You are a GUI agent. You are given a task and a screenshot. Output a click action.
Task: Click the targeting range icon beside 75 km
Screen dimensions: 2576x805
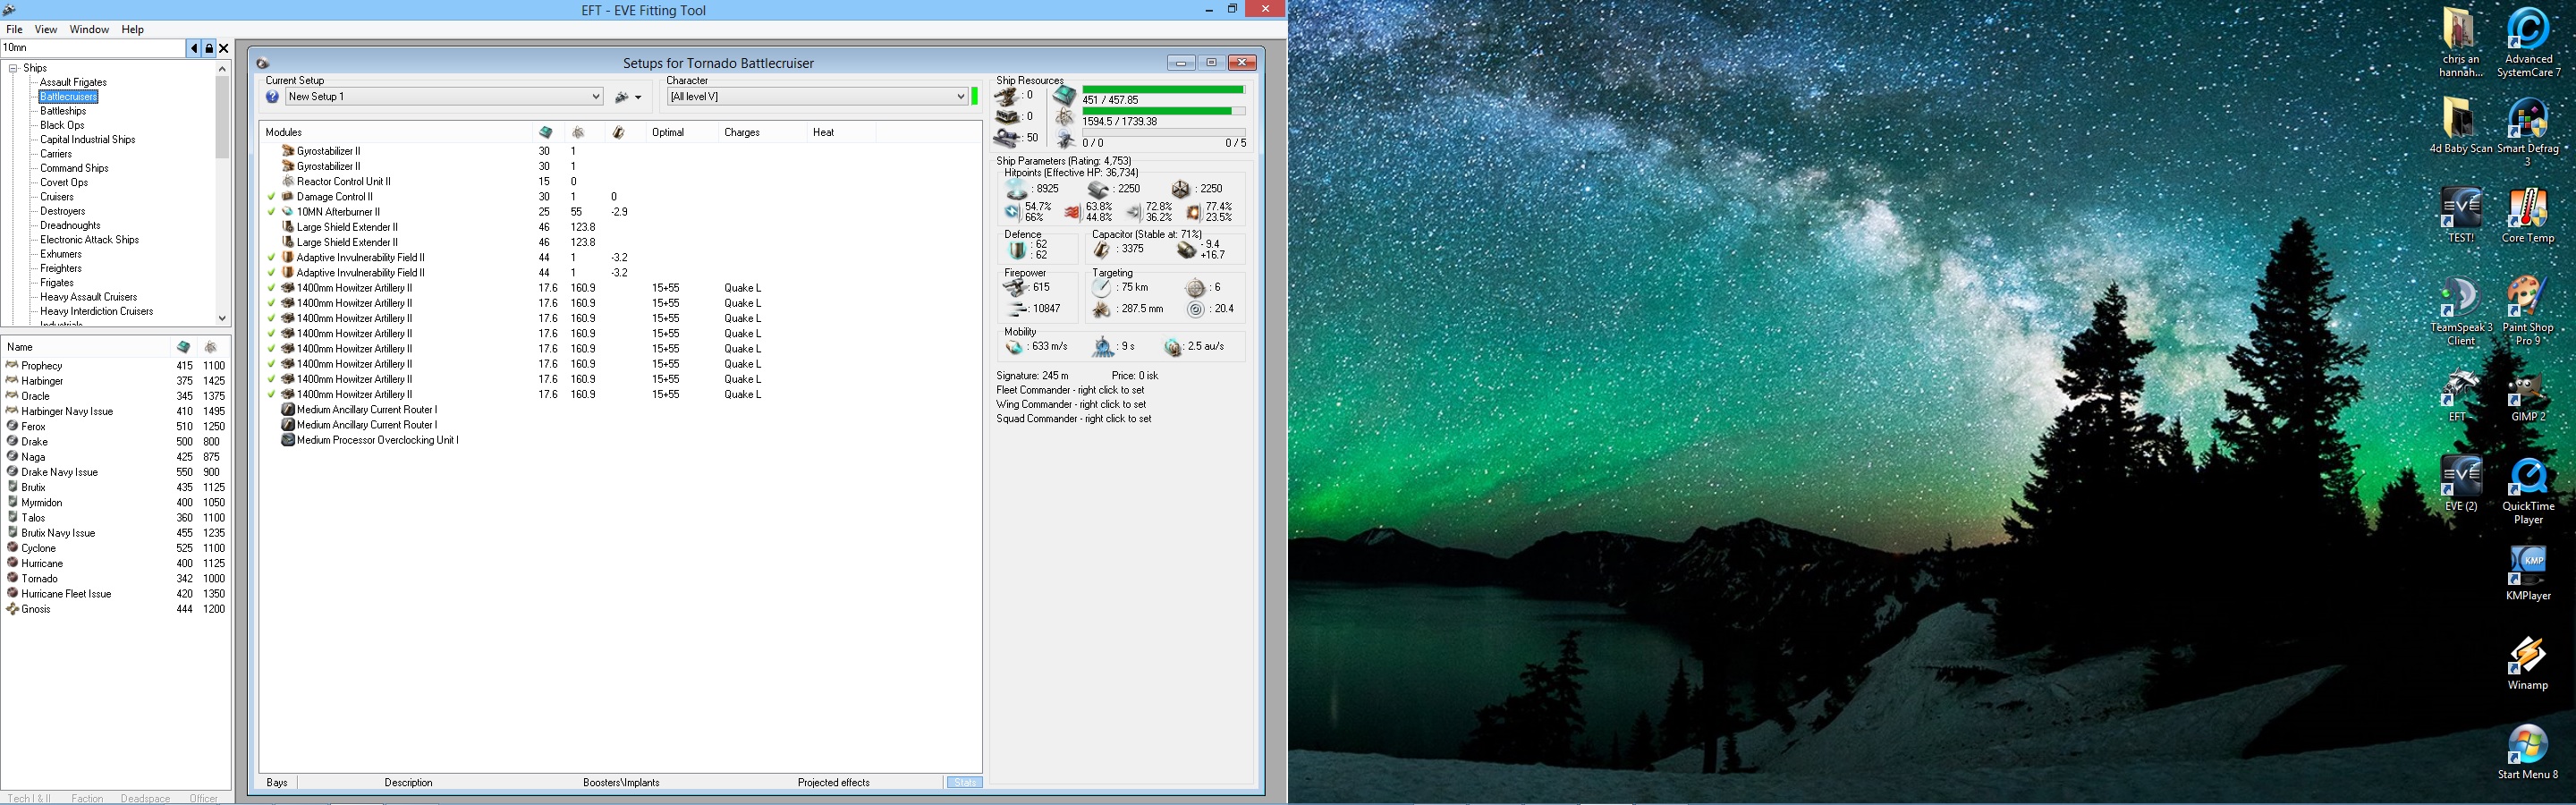click(1102, 288)
